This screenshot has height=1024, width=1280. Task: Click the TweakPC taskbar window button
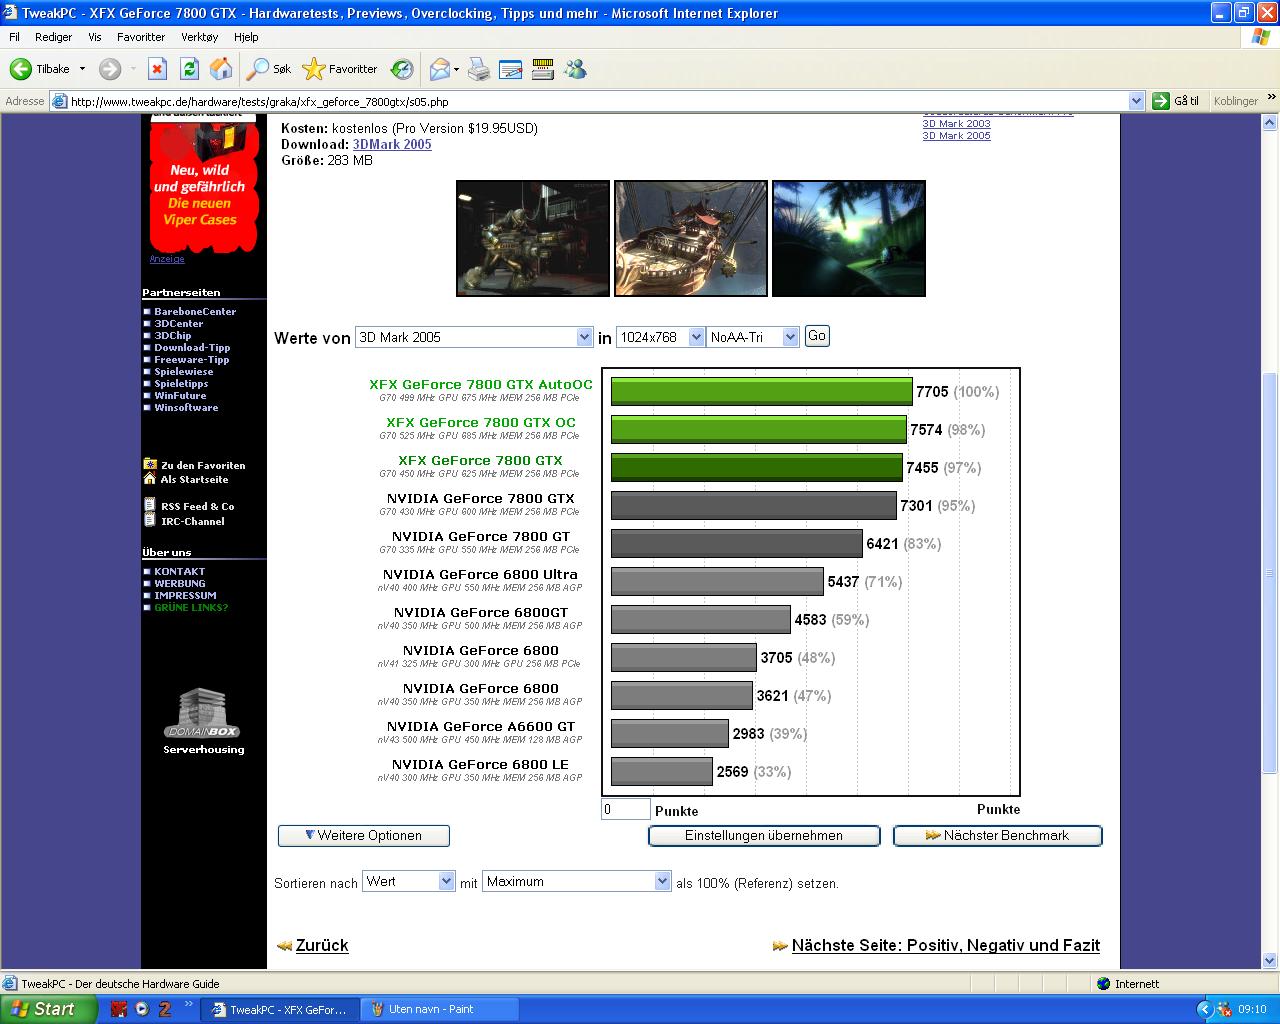(x=279, y=1009)
